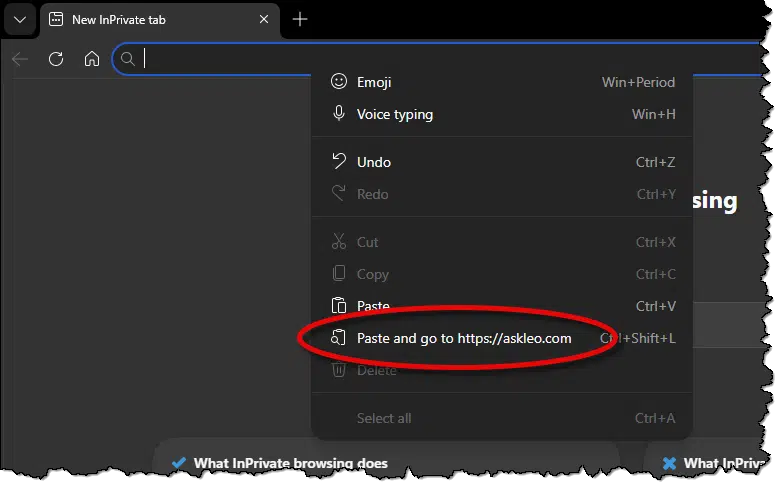The height and width of the screenshot is (487, 781).
Task: Click the blue checkmark before What InPrivate browsing does
Action: pos(179,463)
